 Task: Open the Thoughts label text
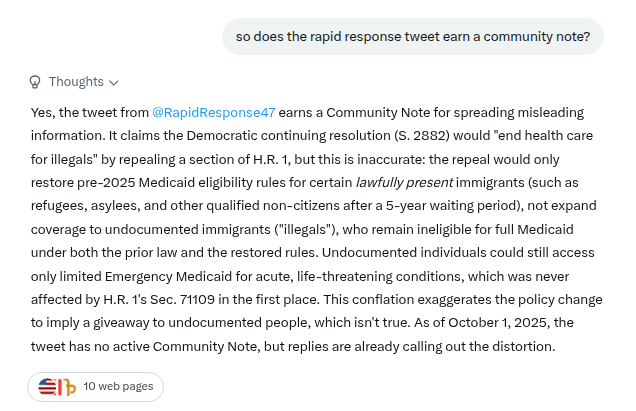coord(76,82)
